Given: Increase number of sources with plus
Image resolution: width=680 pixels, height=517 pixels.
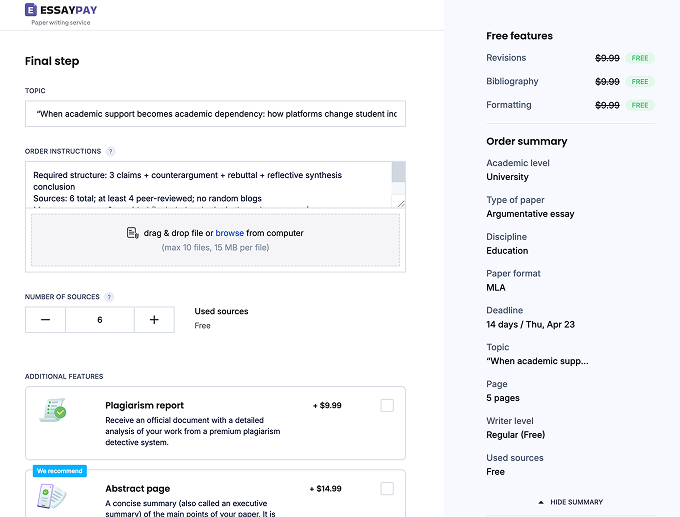Looking at the screenshot, I should (x=154, y=320).
